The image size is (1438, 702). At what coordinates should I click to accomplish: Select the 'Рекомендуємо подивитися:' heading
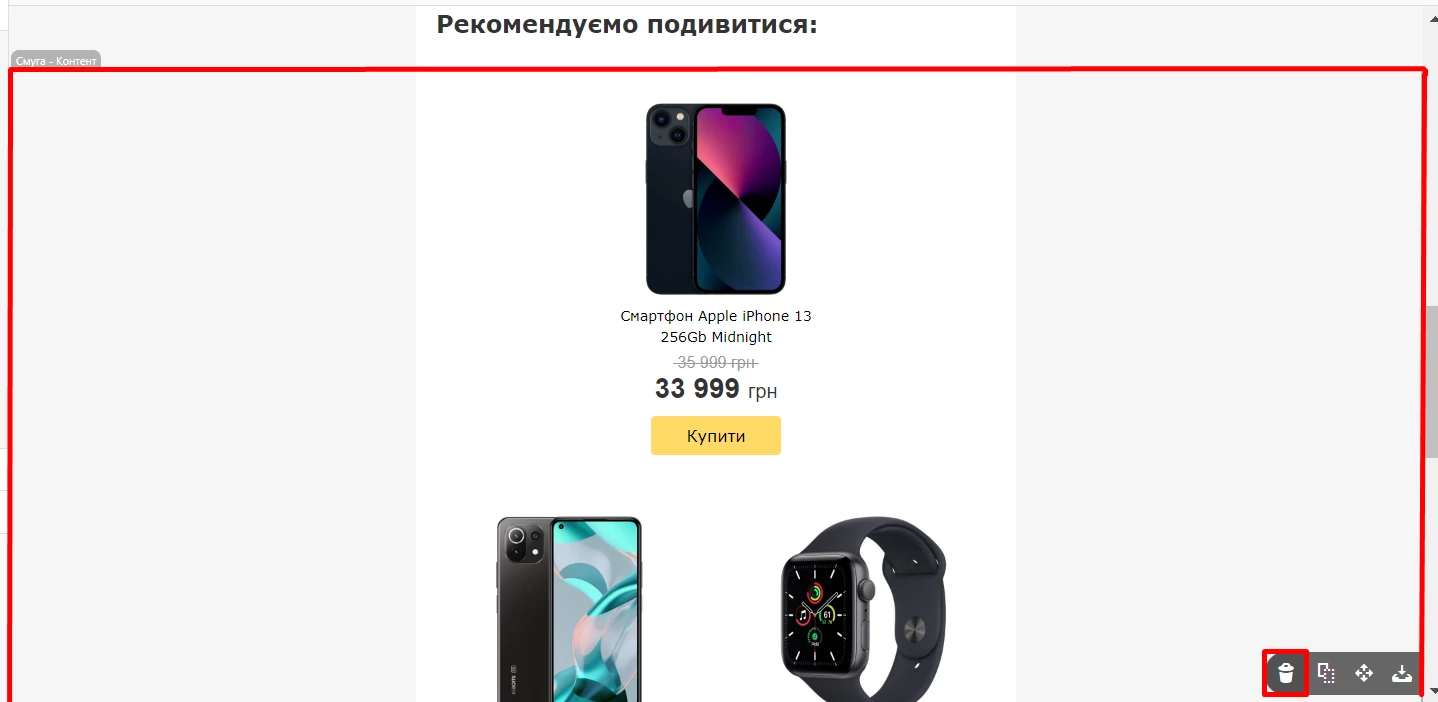627,24
